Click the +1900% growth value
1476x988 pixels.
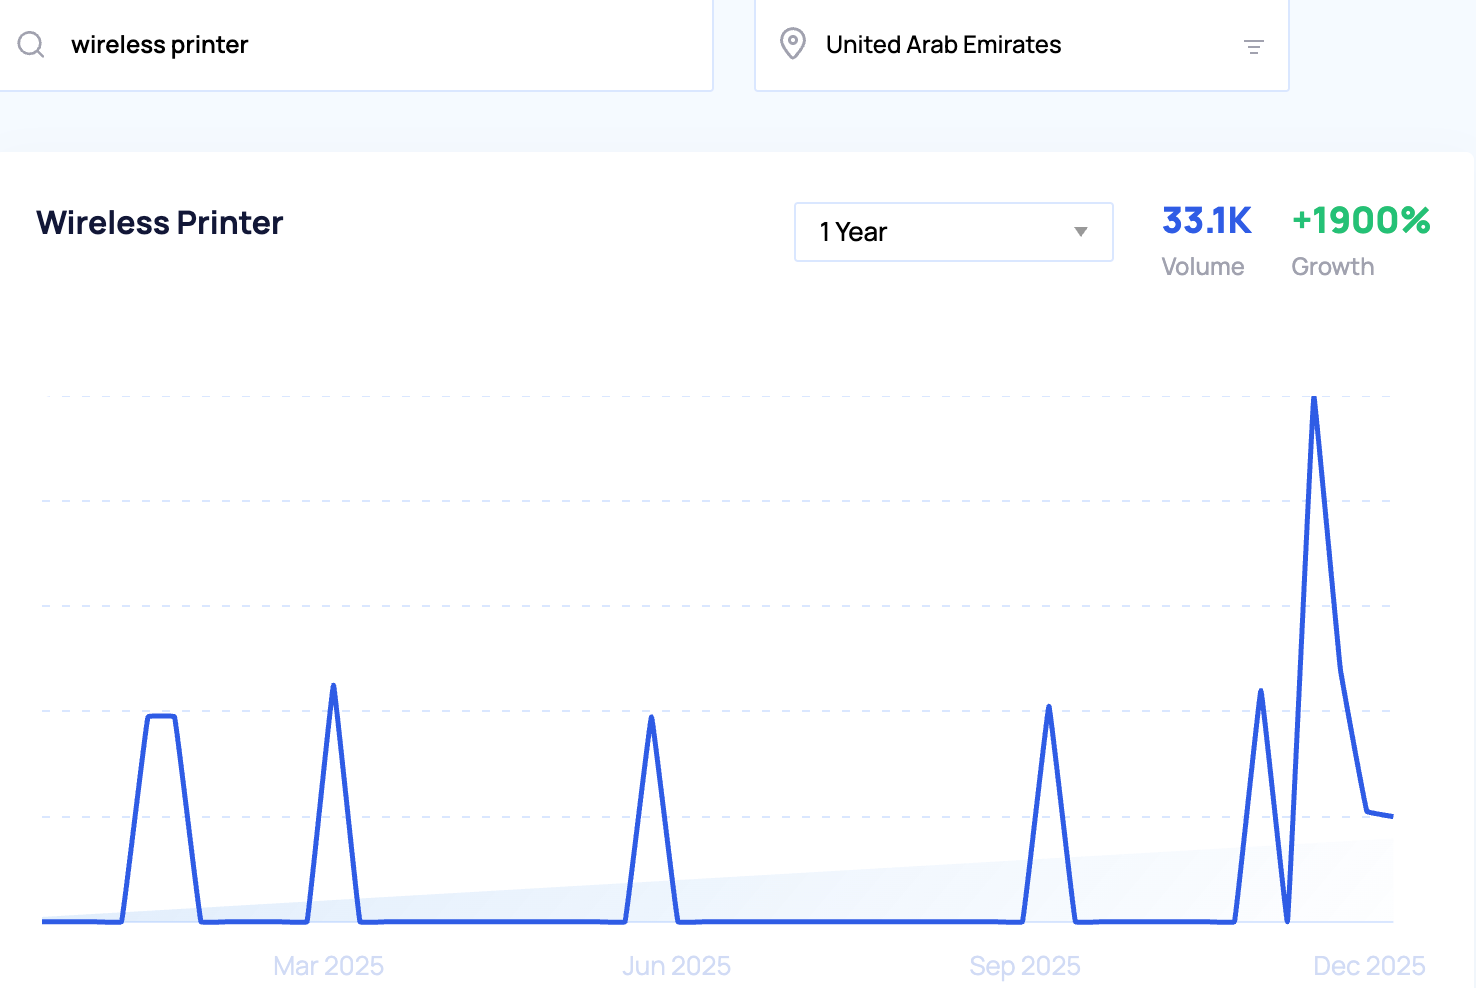coord(1360,221)
